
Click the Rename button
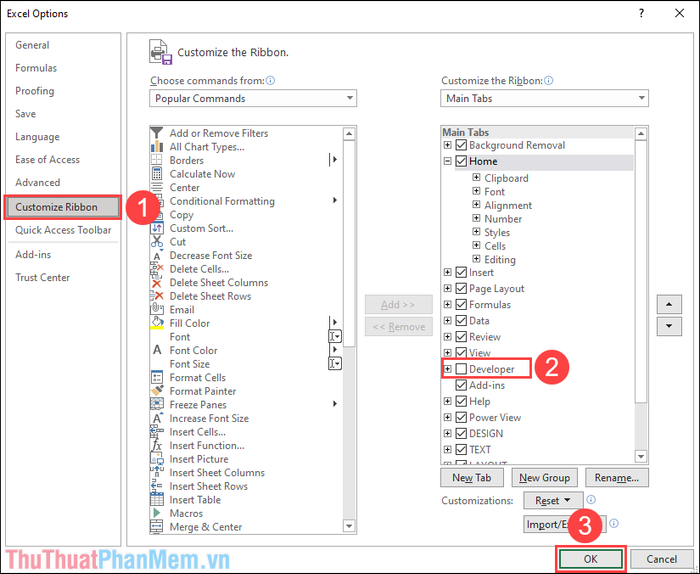pos(617,478)
